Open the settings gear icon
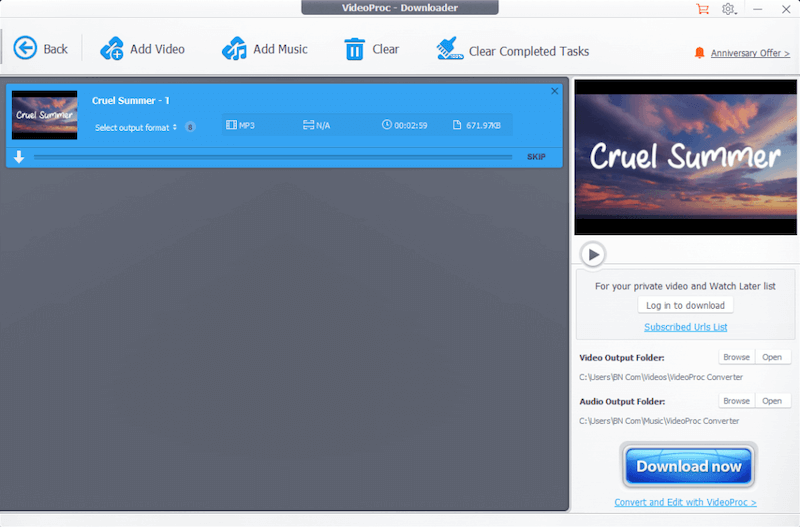800x527 pixels. [729, 9]
